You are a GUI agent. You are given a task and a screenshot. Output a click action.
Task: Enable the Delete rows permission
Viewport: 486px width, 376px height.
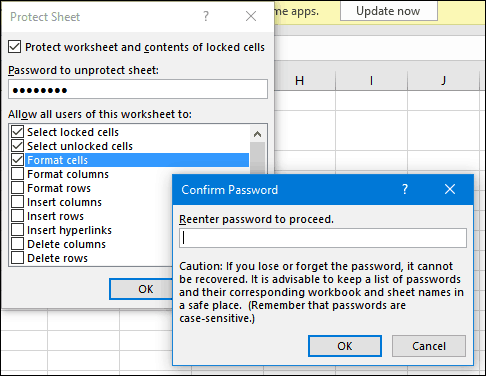click(17, 258)
